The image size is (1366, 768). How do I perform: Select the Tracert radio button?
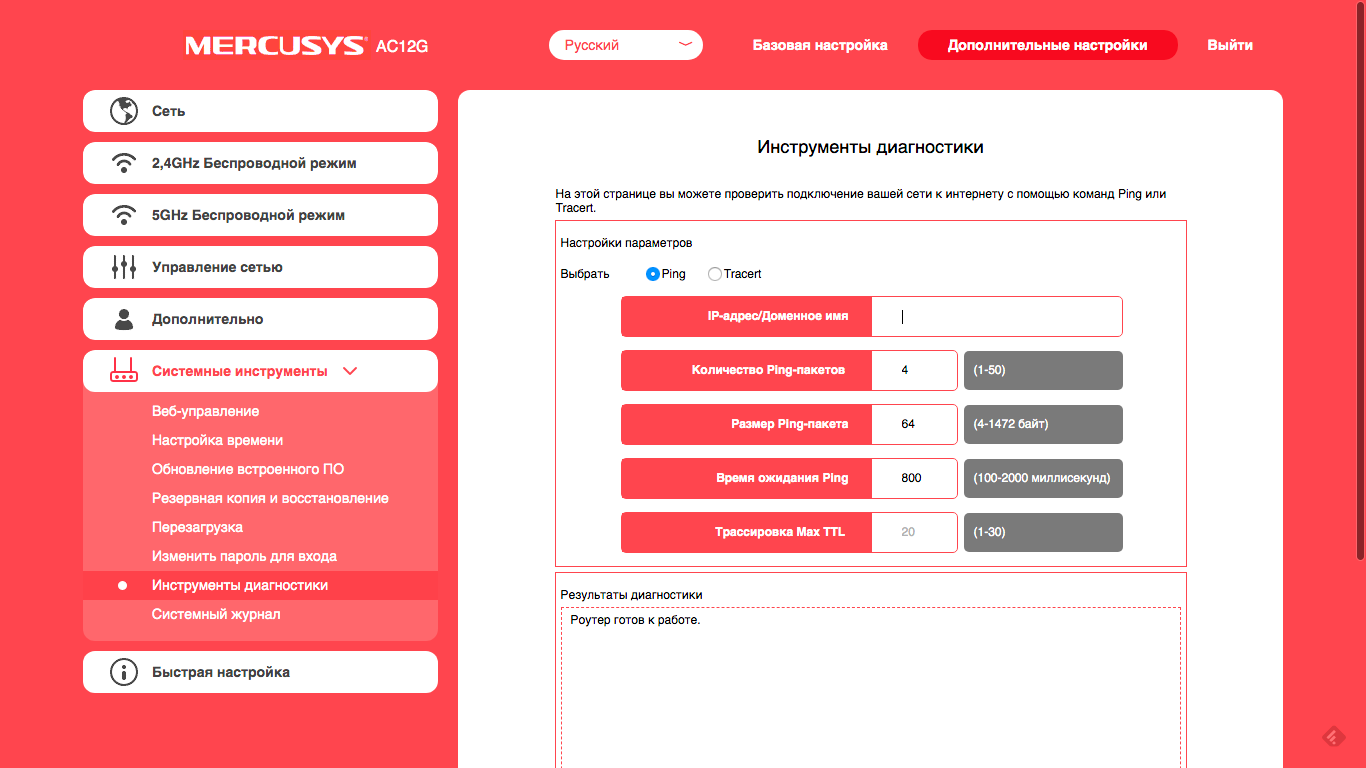pyautogui.click(x=715, y=274)
